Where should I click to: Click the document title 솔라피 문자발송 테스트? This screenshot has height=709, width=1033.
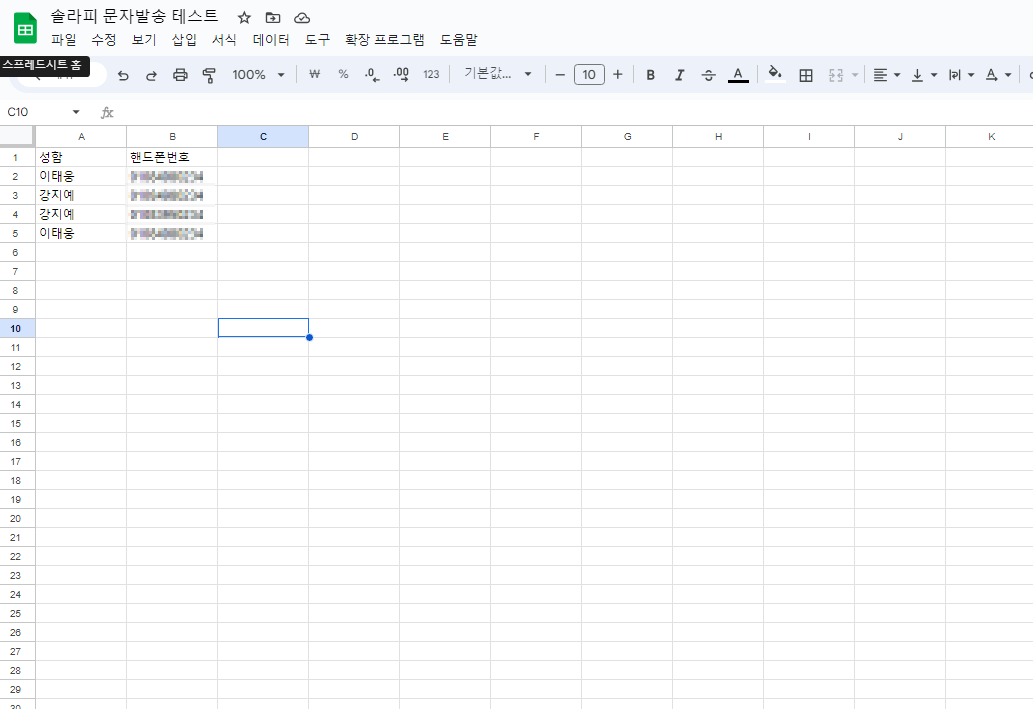point(134,16)
